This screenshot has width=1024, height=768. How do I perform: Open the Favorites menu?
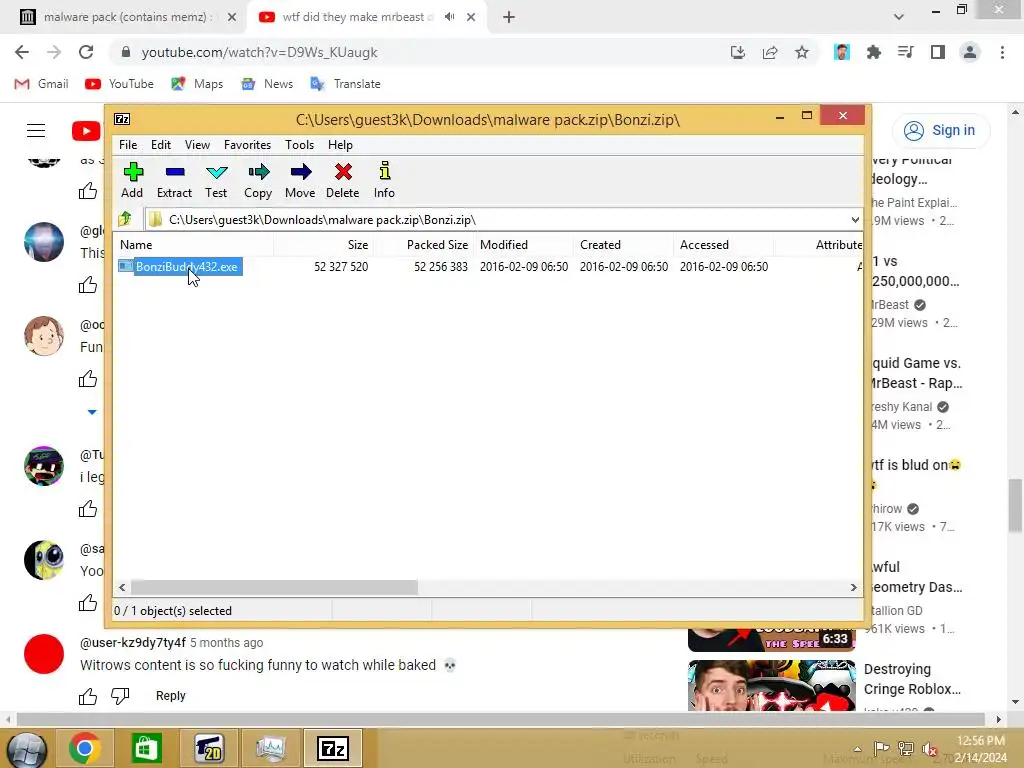pos(248,145)
